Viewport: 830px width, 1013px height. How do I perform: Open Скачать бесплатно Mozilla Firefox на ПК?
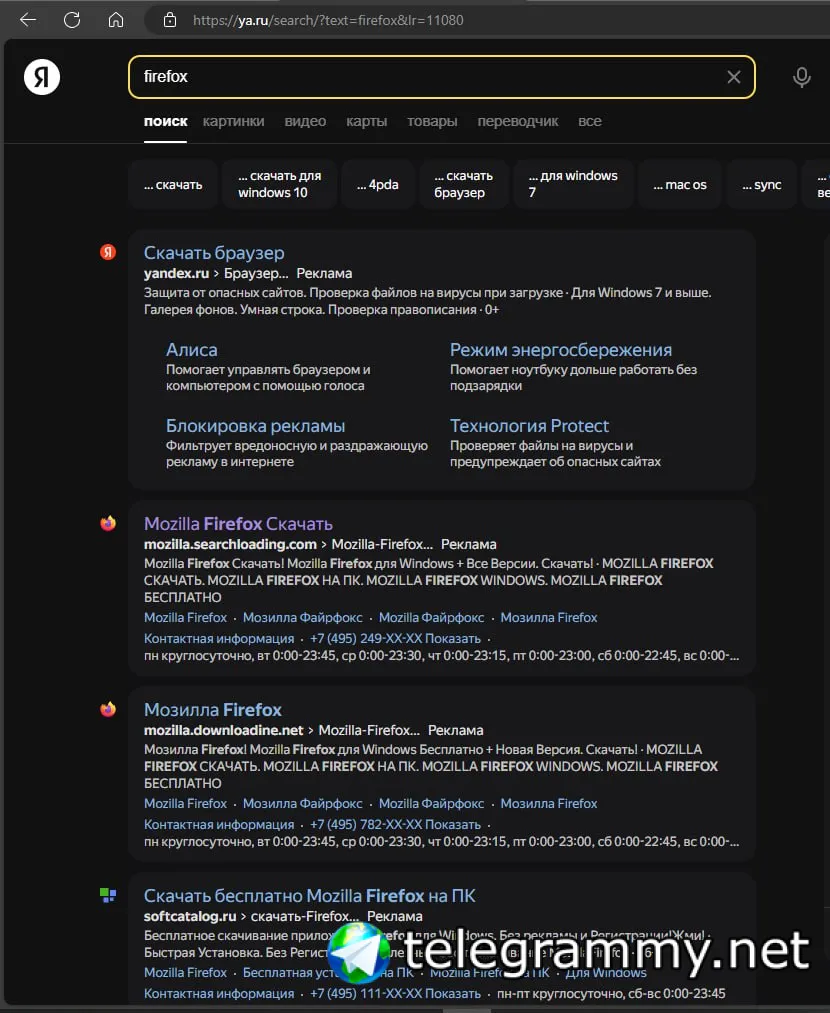point(309,896)
